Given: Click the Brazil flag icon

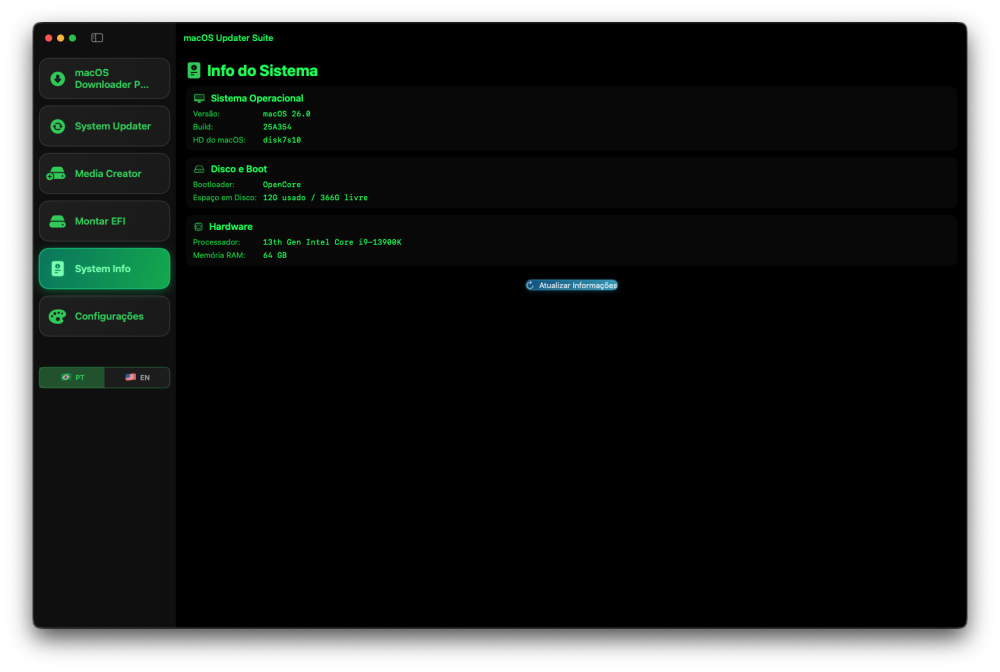Looking at the screenshot, I should coord(66,377).
